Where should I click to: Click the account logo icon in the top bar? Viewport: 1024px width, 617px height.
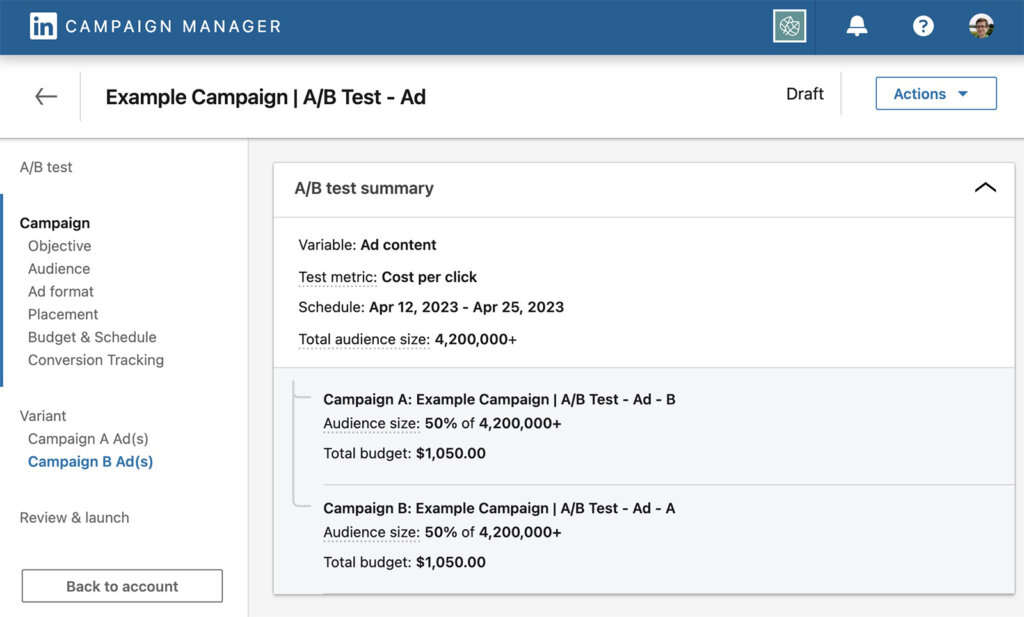coord(789,26)
